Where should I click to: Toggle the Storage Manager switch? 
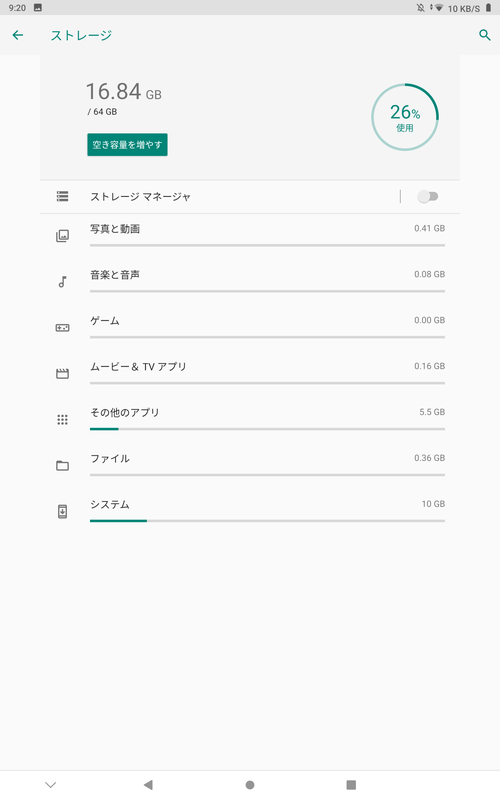[428, 196]
